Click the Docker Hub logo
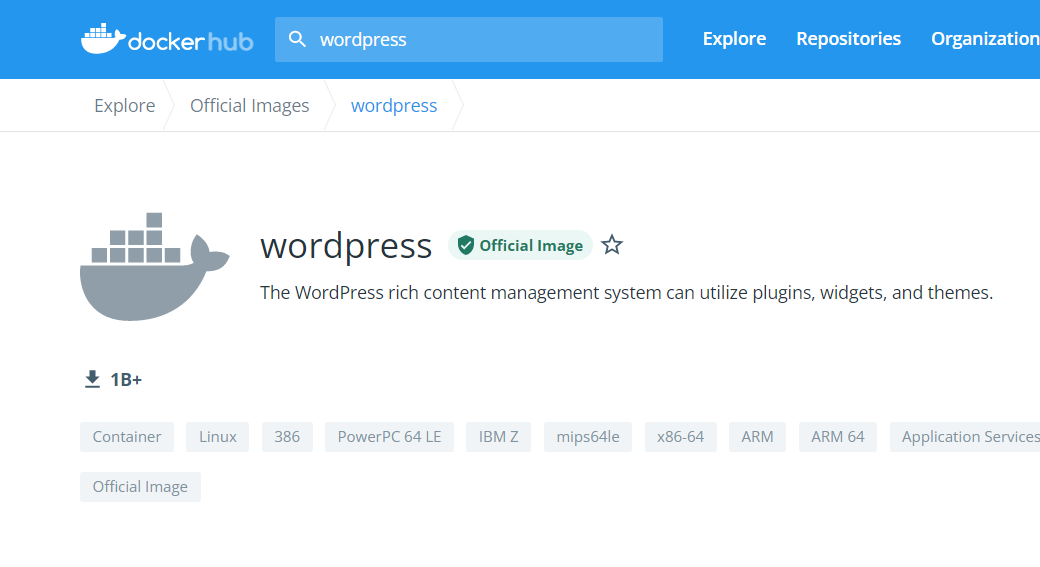 [167, 39]
